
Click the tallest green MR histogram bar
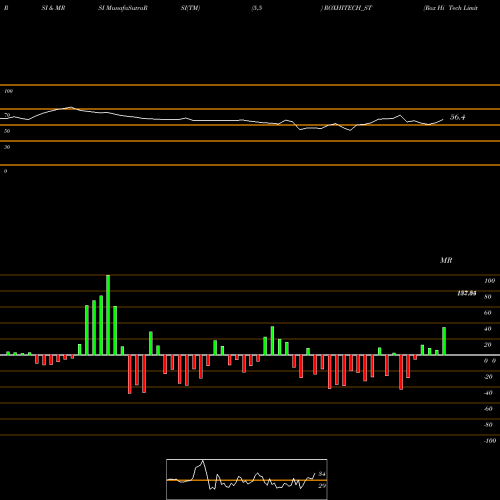click(108, 315)
